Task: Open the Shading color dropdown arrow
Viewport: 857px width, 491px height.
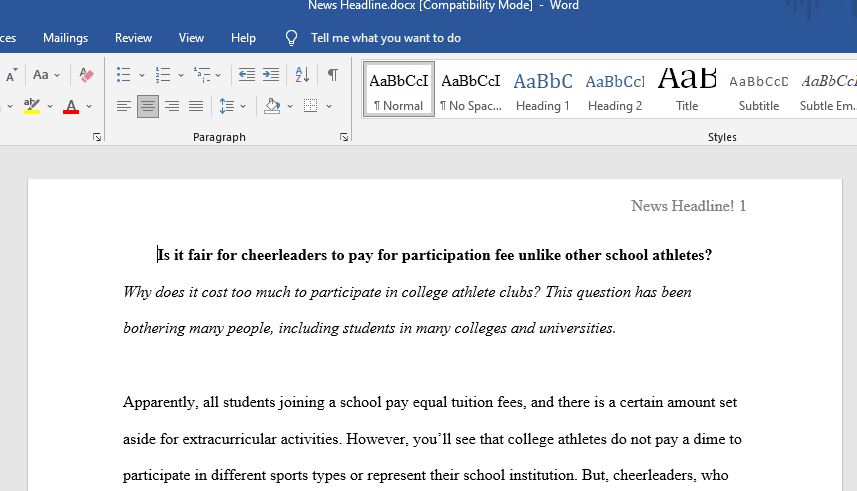Action: (290, 106)
